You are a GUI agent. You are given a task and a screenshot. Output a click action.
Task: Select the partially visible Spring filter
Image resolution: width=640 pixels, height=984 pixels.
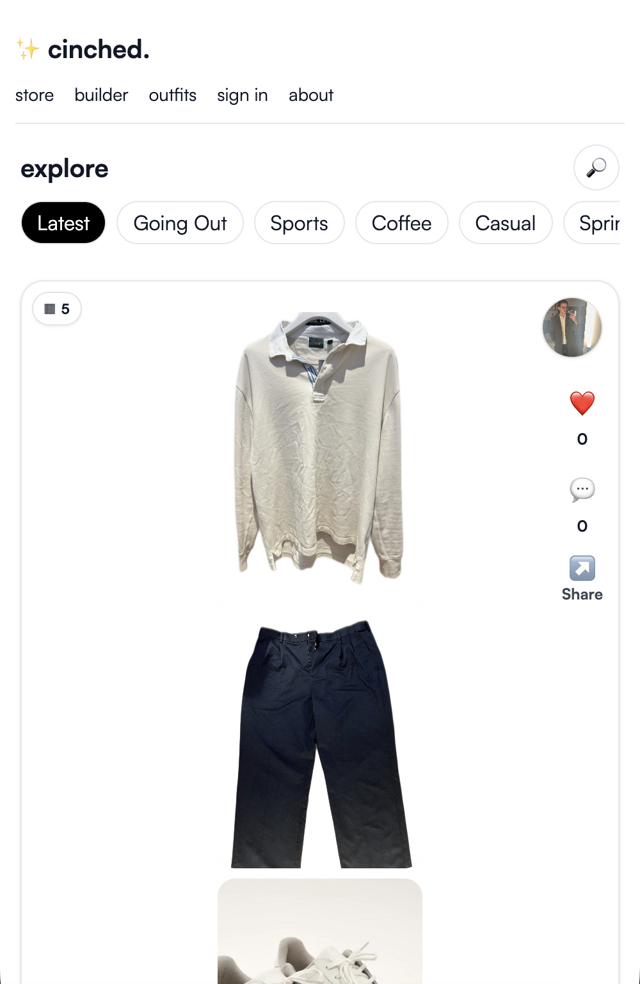[592, 223]
